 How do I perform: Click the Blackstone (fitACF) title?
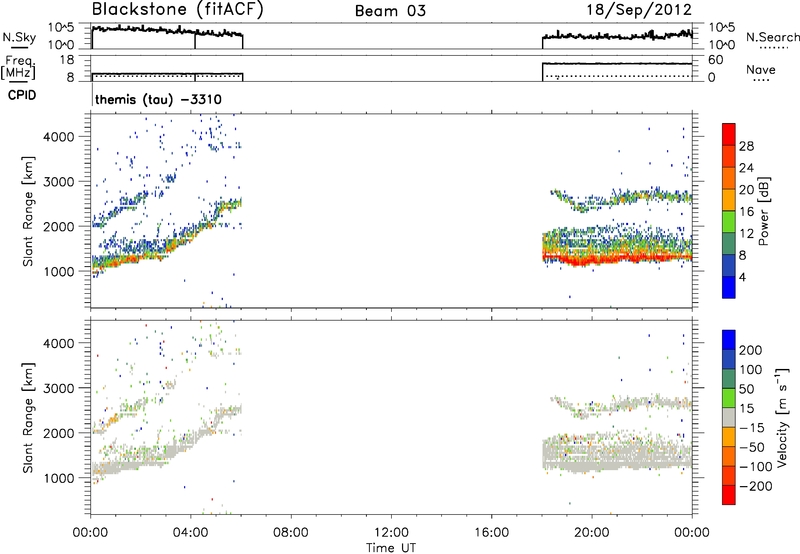[x=177, y=10]
